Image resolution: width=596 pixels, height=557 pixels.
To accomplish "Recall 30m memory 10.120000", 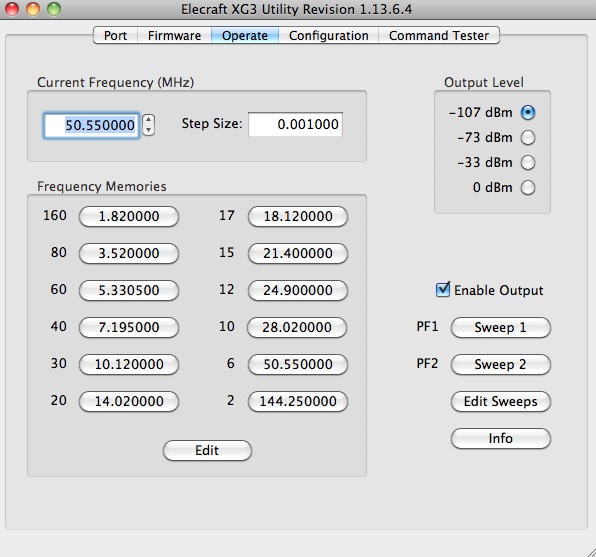I will coord(129,364).
